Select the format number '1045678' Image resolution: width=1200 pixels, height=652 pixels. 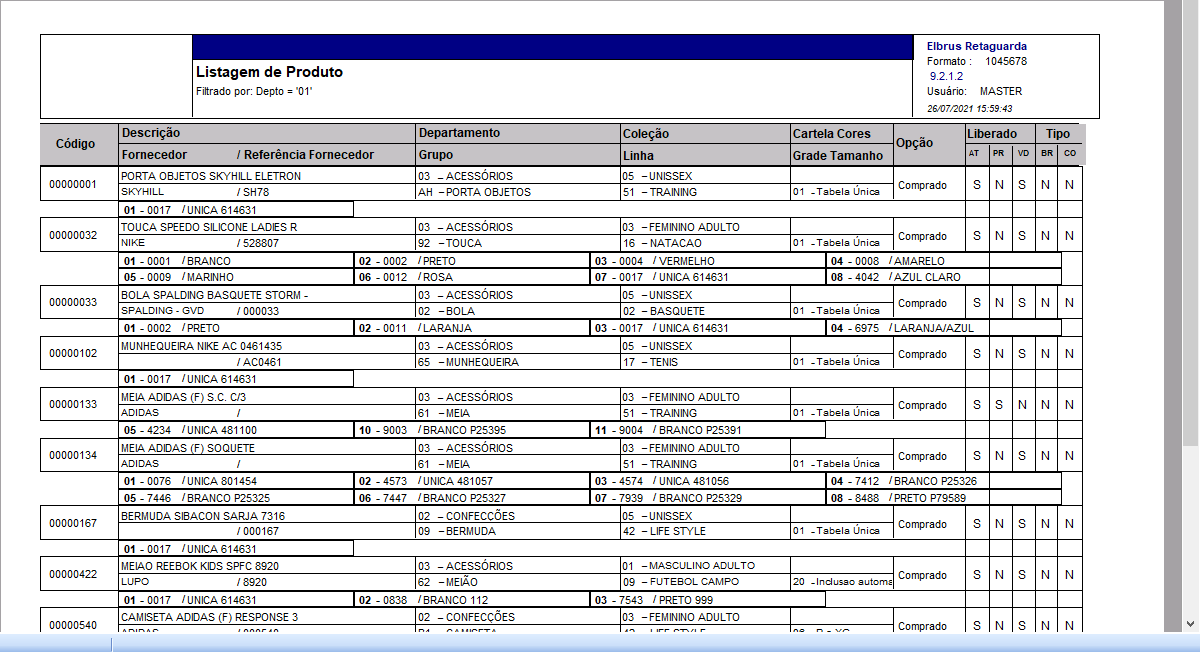click(x=1006, y=61)
